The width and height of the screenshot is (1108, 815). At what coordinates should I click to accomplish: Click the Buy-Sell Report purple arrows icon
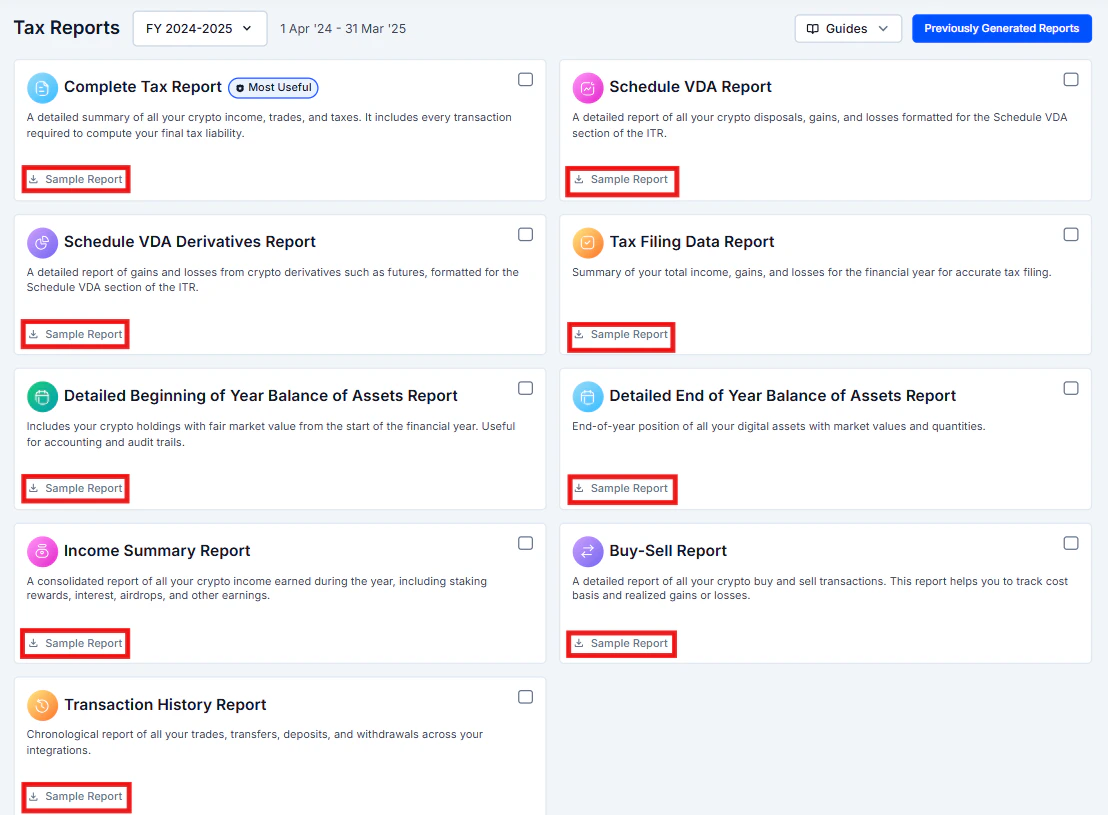588,551
